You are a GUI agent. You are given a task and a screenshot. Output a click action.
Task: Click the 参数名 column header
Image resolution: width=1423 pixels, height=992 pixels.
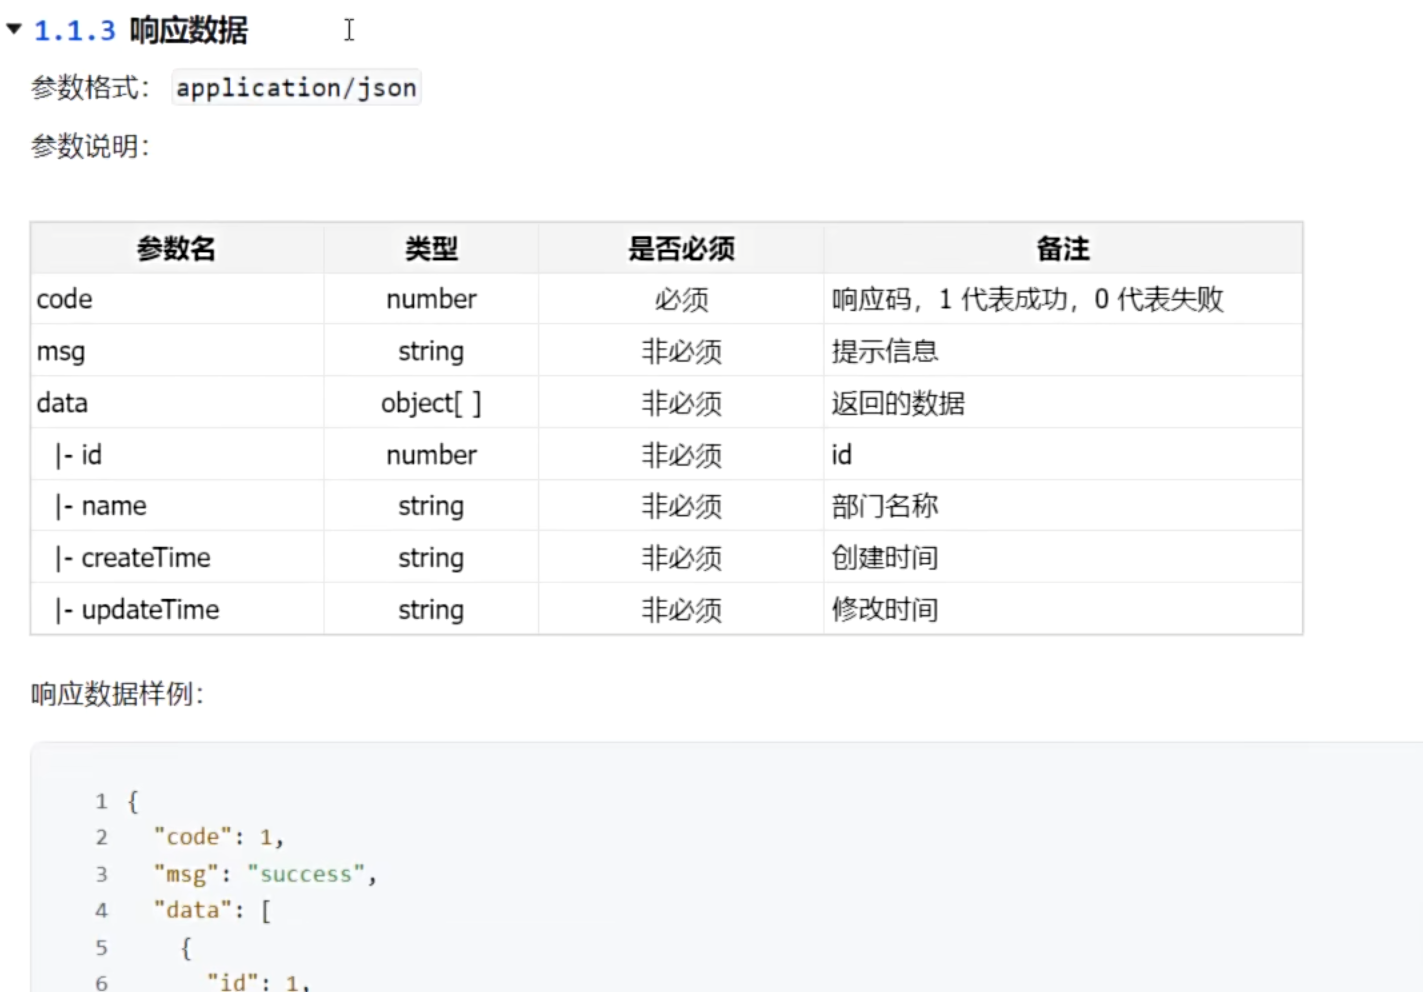(x=176, y=248)
